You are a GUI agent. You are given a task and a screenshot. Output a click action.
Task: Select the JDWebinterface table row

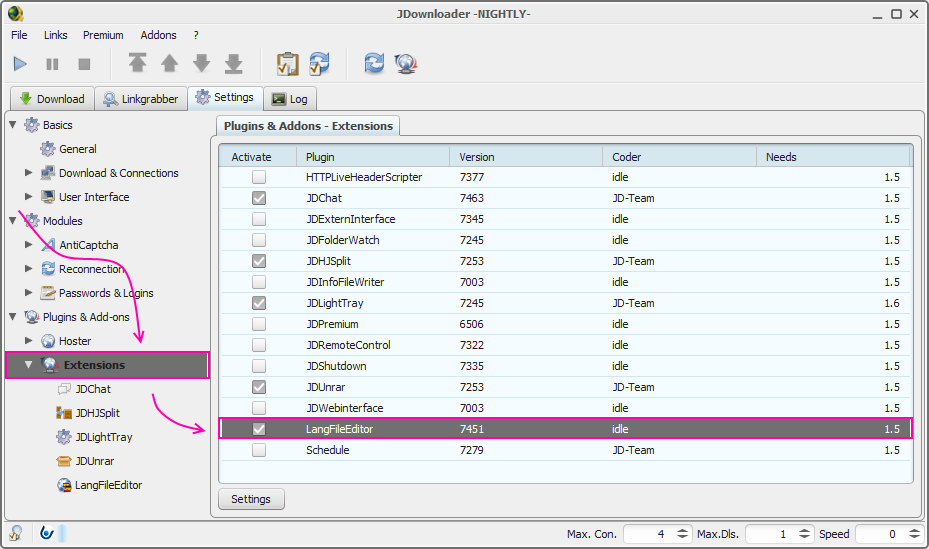pyautogui.click(x=565, y=408)
